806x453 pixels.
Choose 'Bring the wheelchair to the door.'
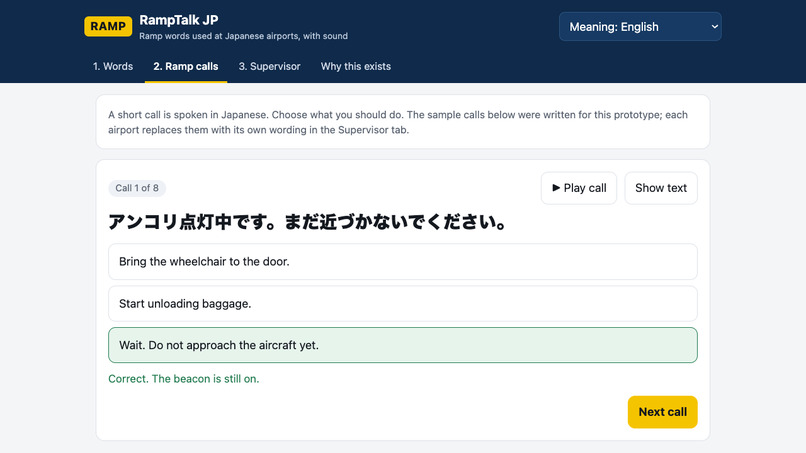403,262
